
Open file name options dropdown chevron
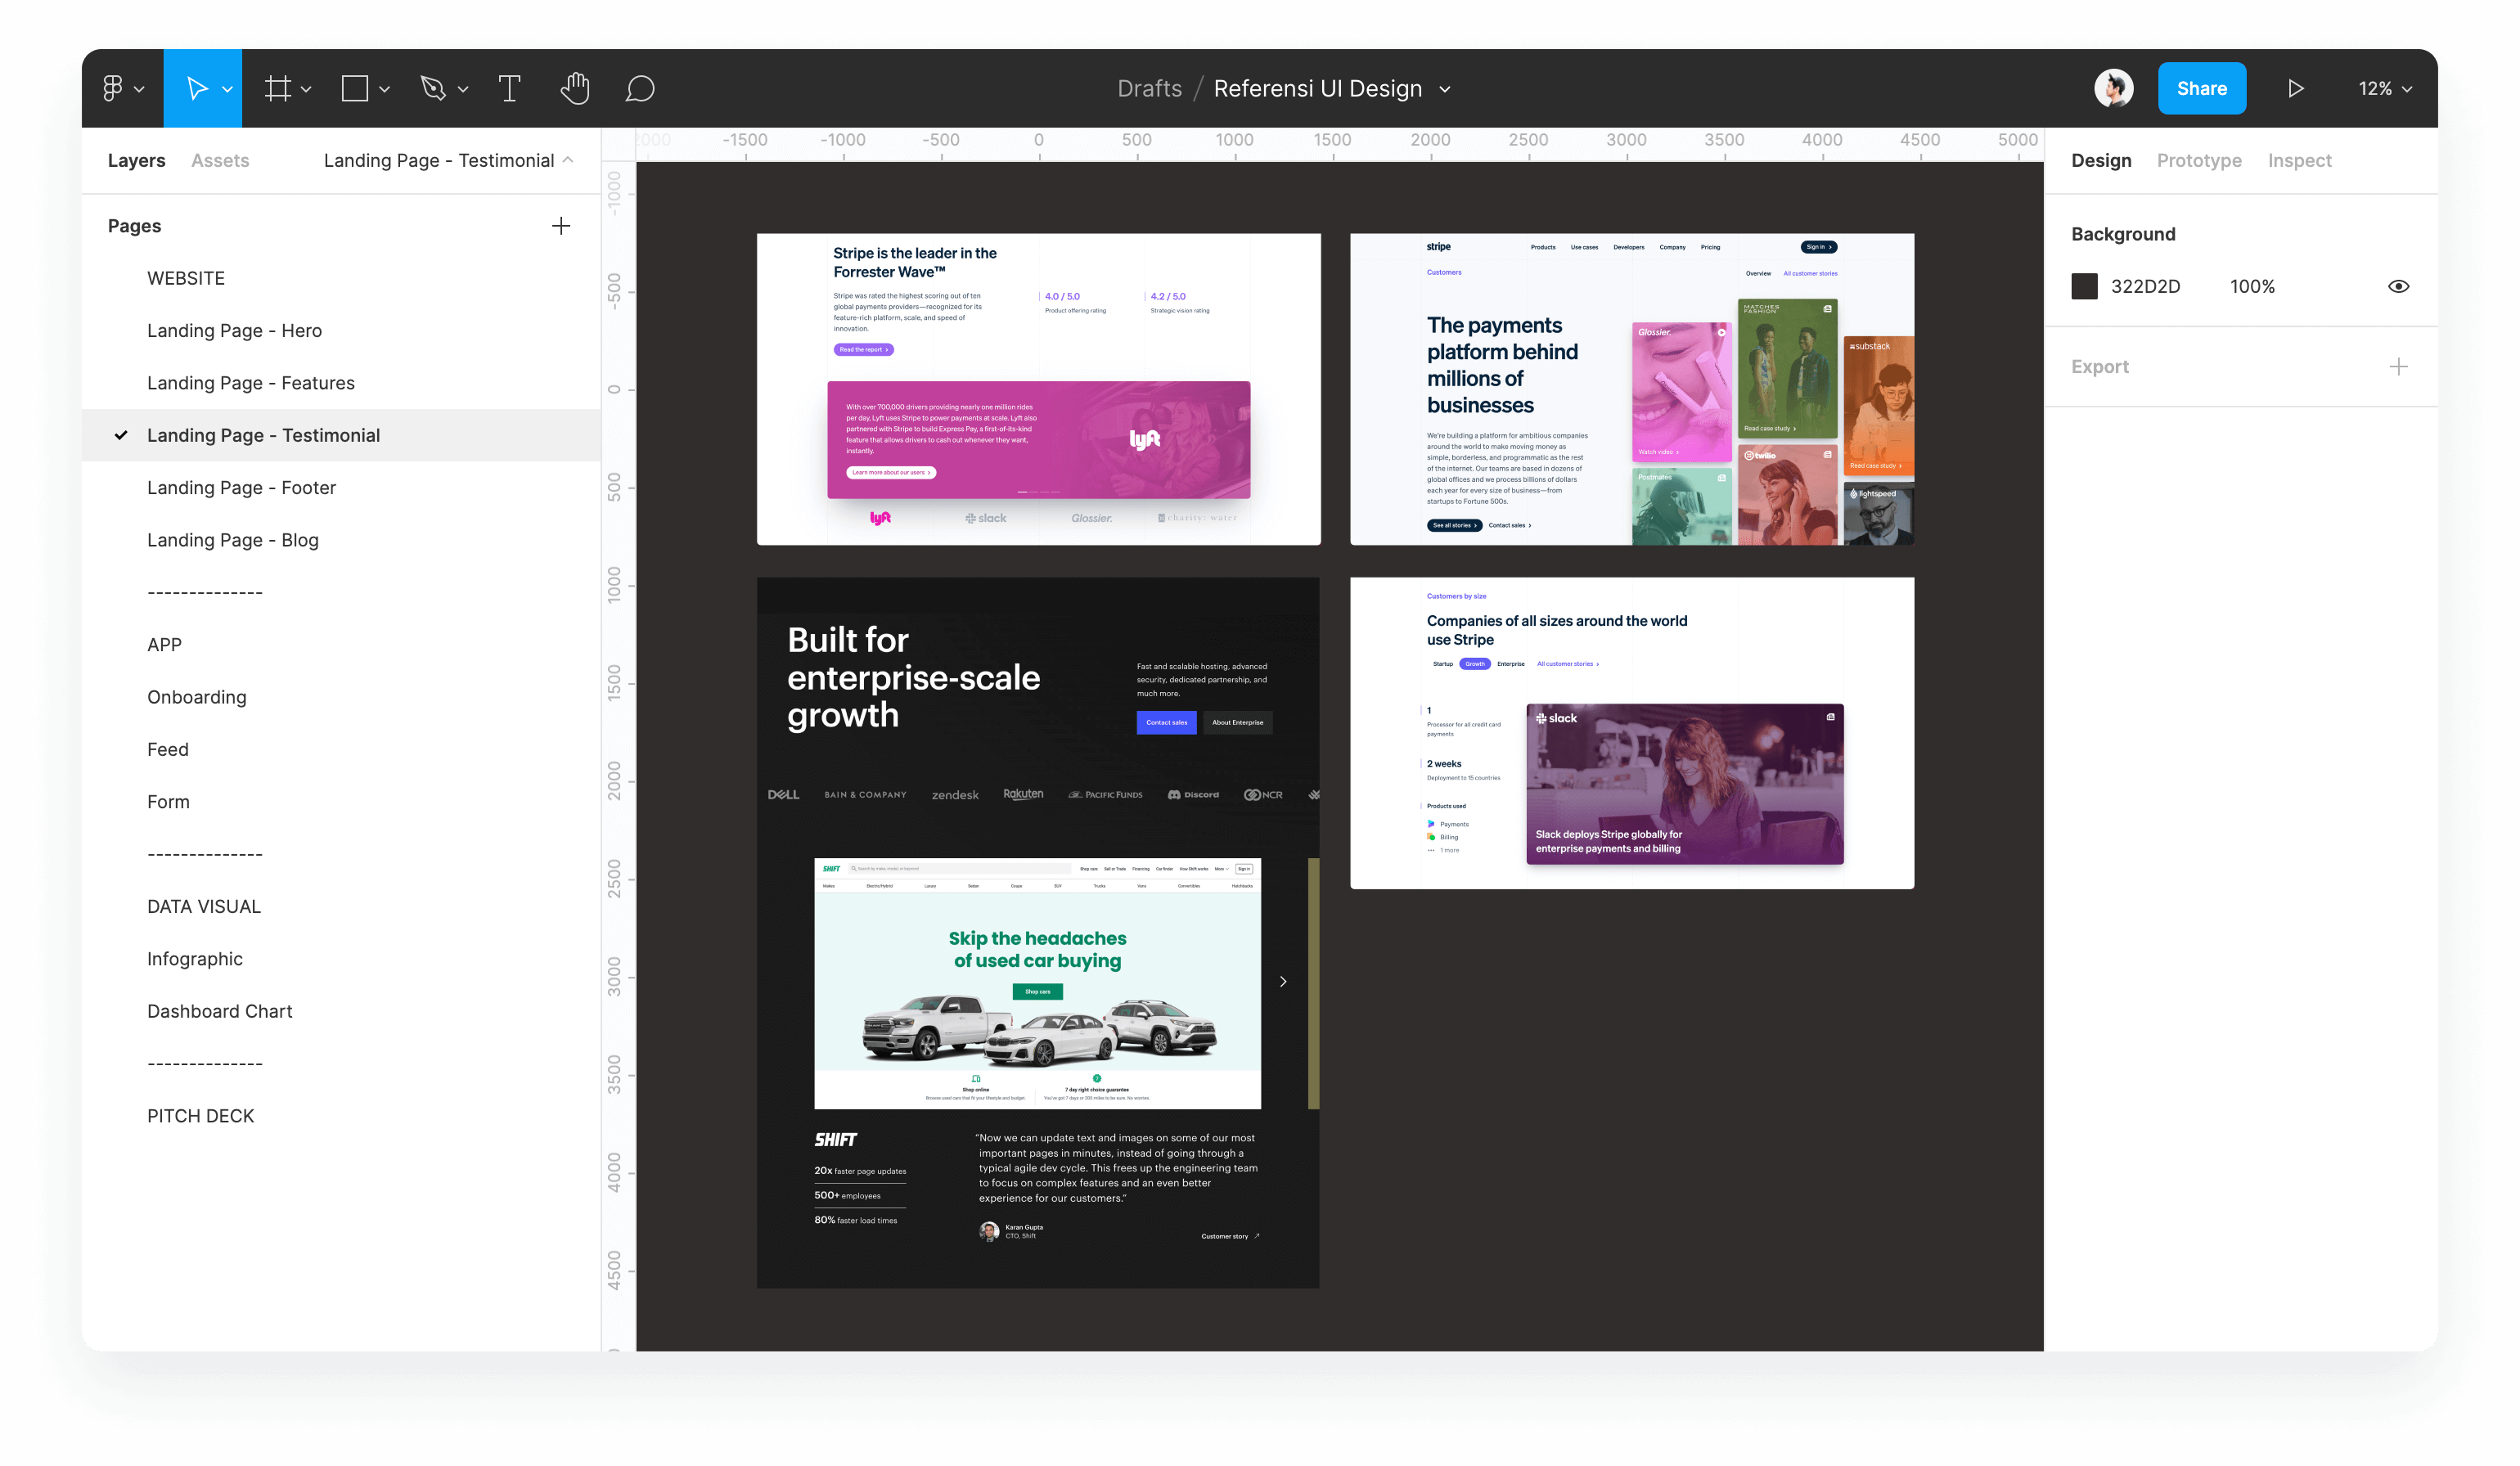click(x=1445, y=89)
